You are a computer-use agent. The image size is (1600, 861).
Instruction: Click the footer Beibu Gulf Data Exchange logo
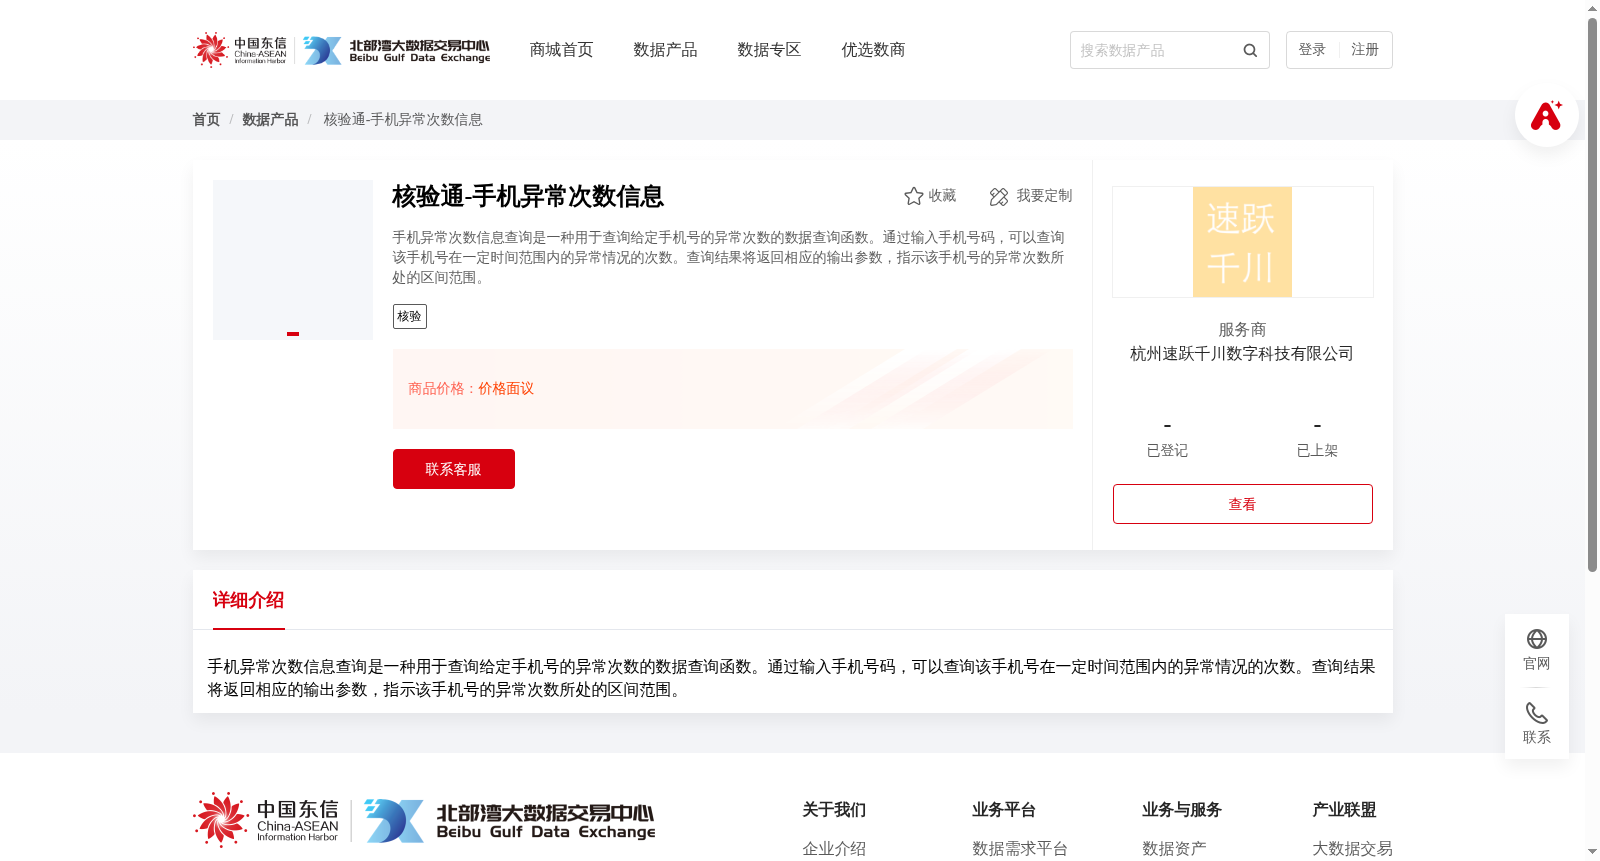510,821
